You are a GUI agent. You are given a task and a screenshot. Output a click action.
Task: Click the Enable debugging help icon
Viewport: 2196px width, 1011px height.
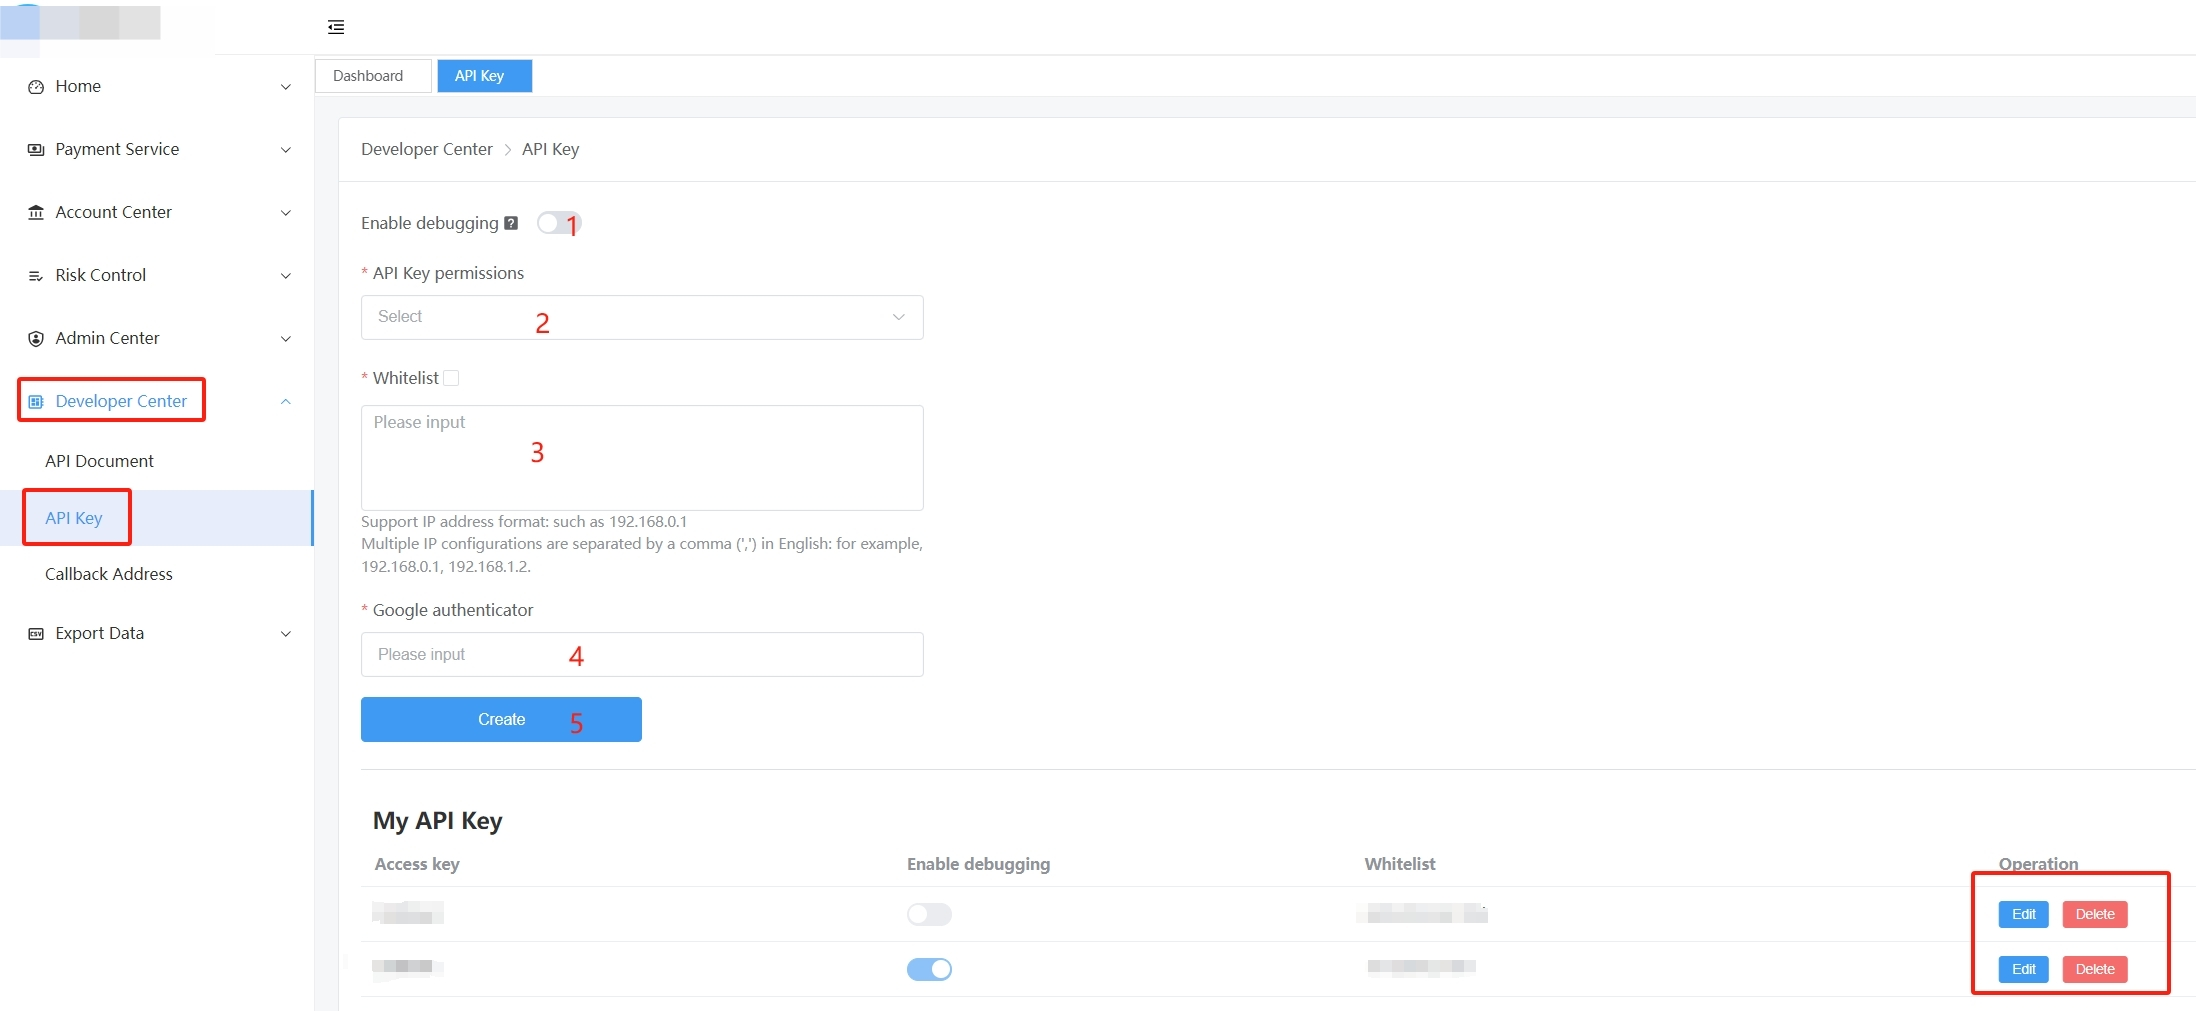511,222
